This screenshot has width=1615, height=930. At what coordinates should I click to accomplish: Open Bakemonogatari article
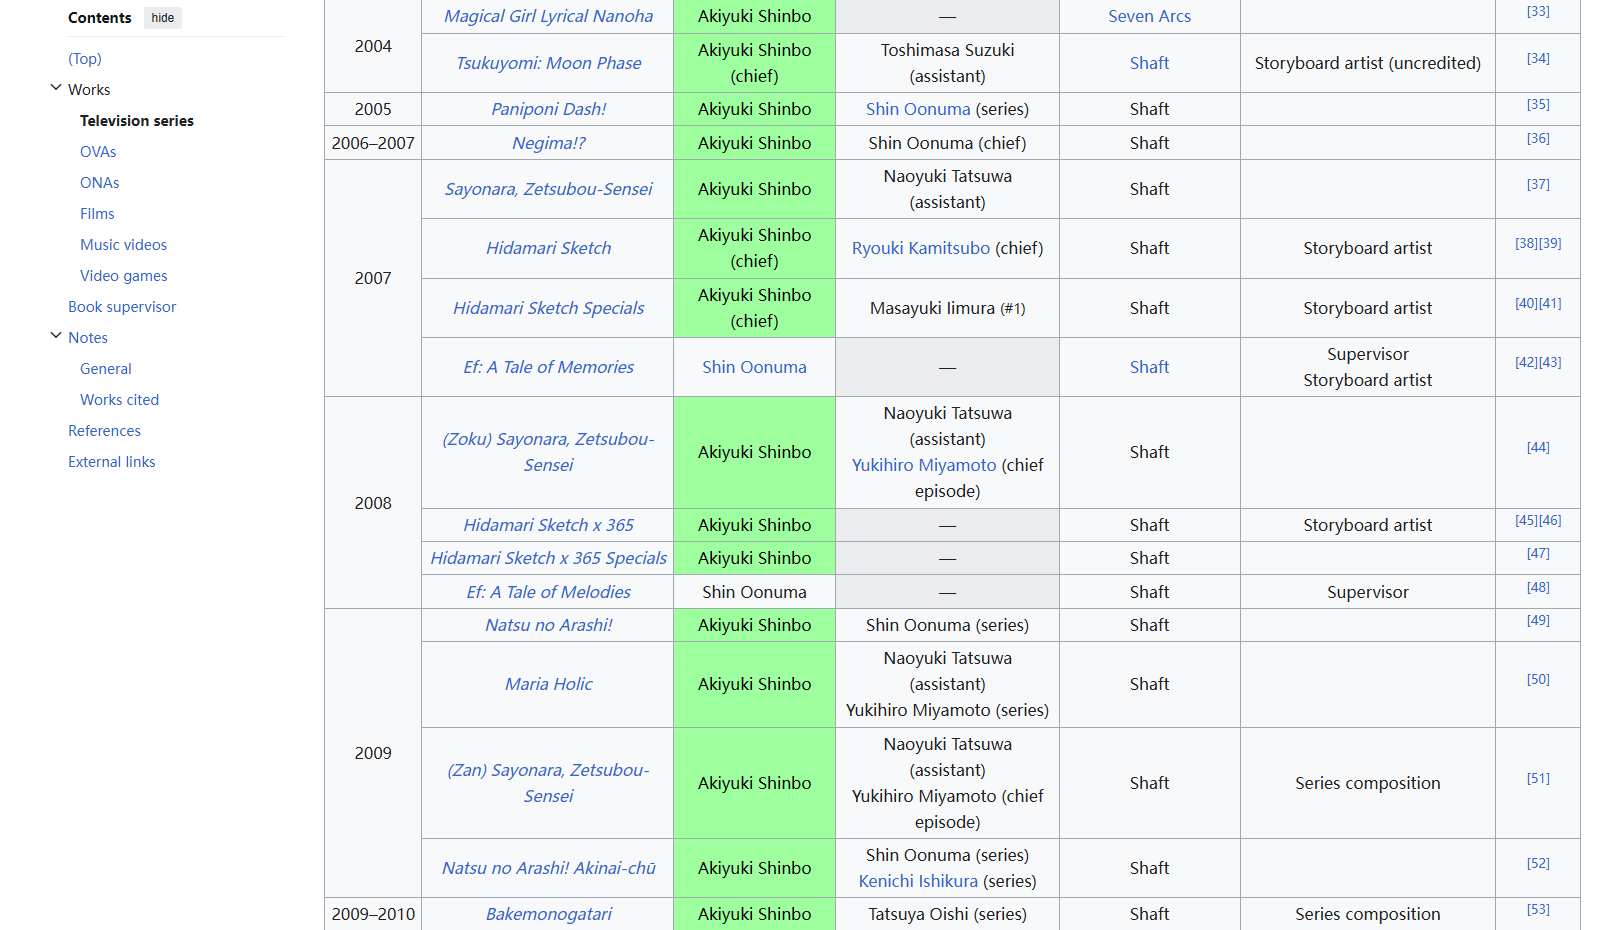click(x=548, y=914)
